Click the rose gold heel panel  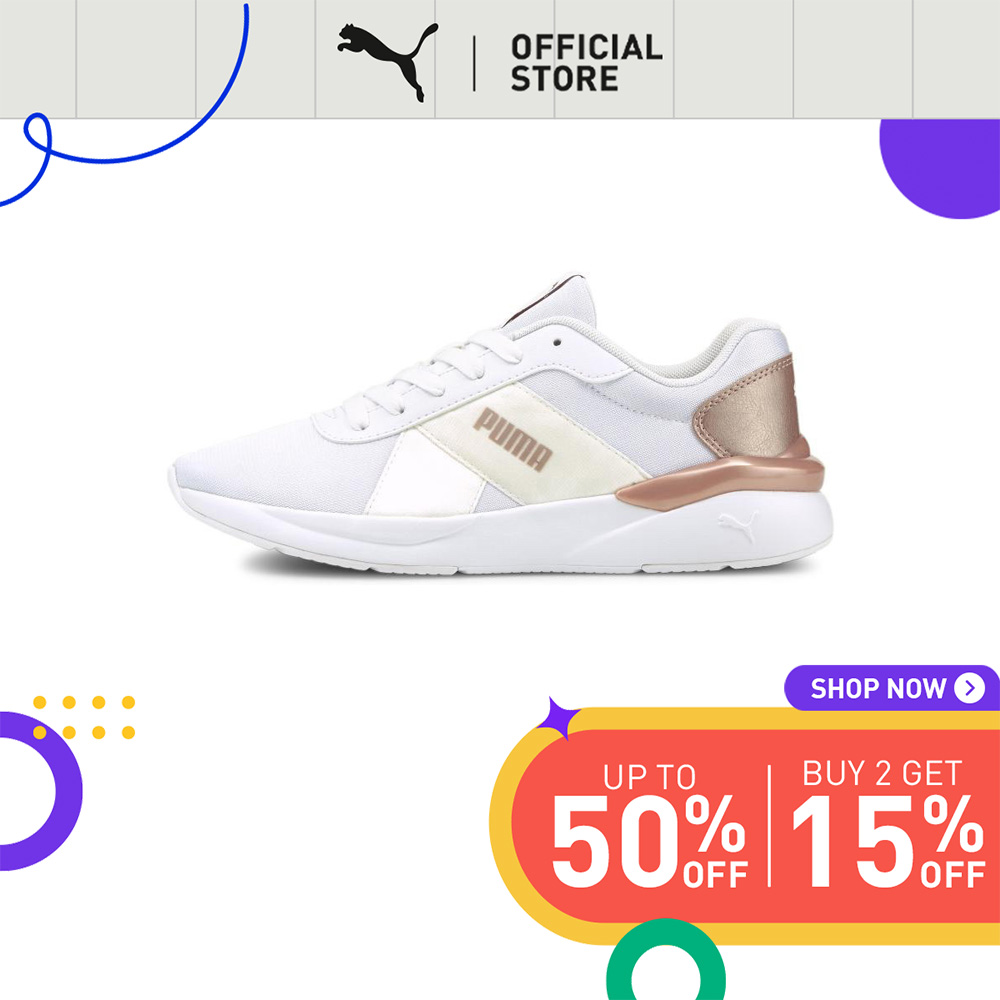[x=747, y=407]
